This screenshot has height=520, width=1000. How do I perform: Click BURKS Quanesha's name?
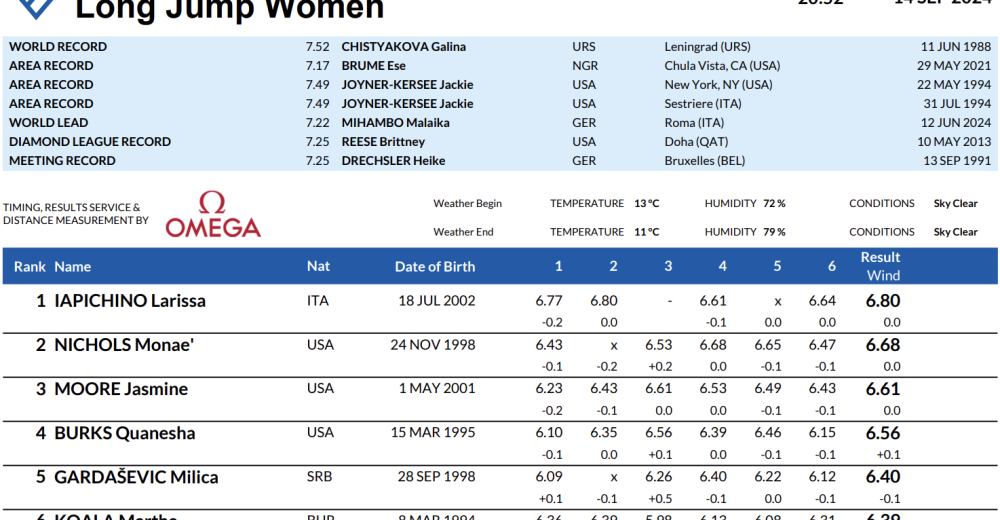coord(125,433)
